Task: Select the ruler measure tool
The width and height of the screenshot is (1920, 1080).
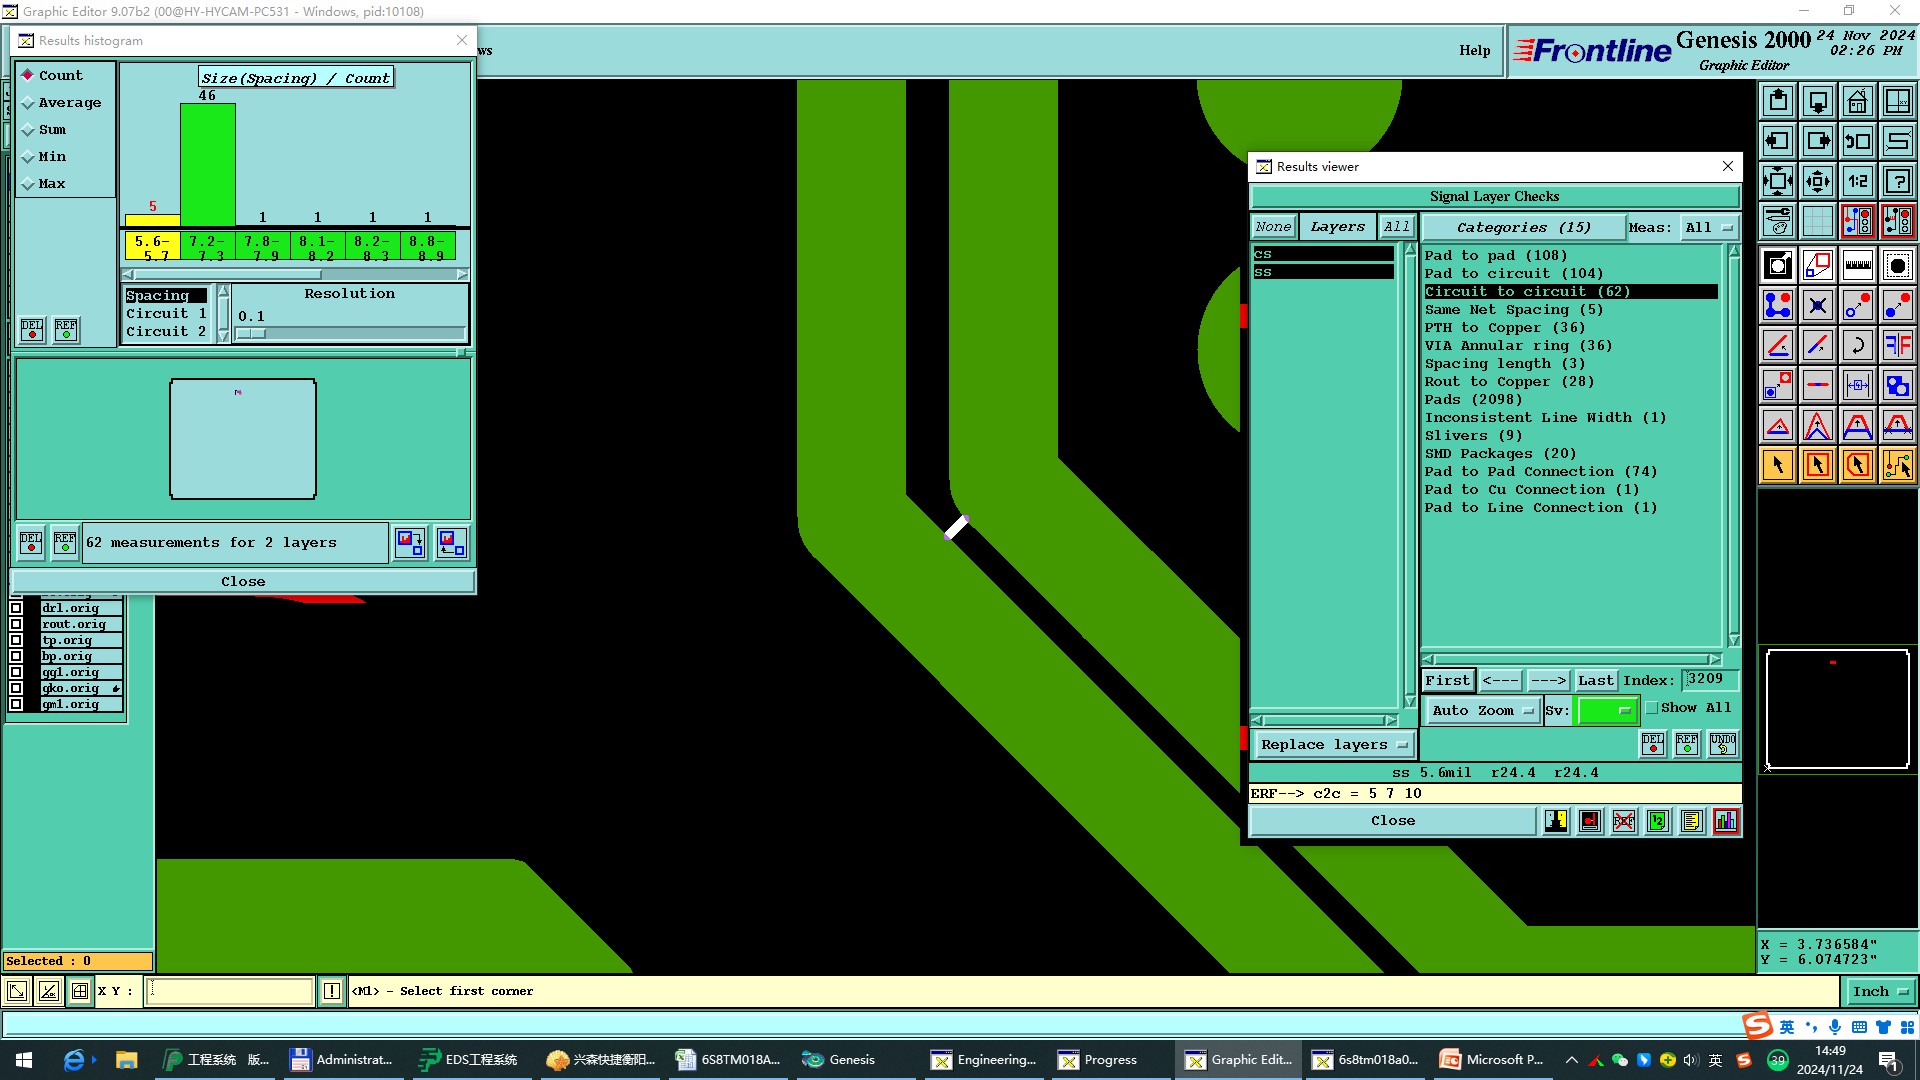Action: [1857, 265]
